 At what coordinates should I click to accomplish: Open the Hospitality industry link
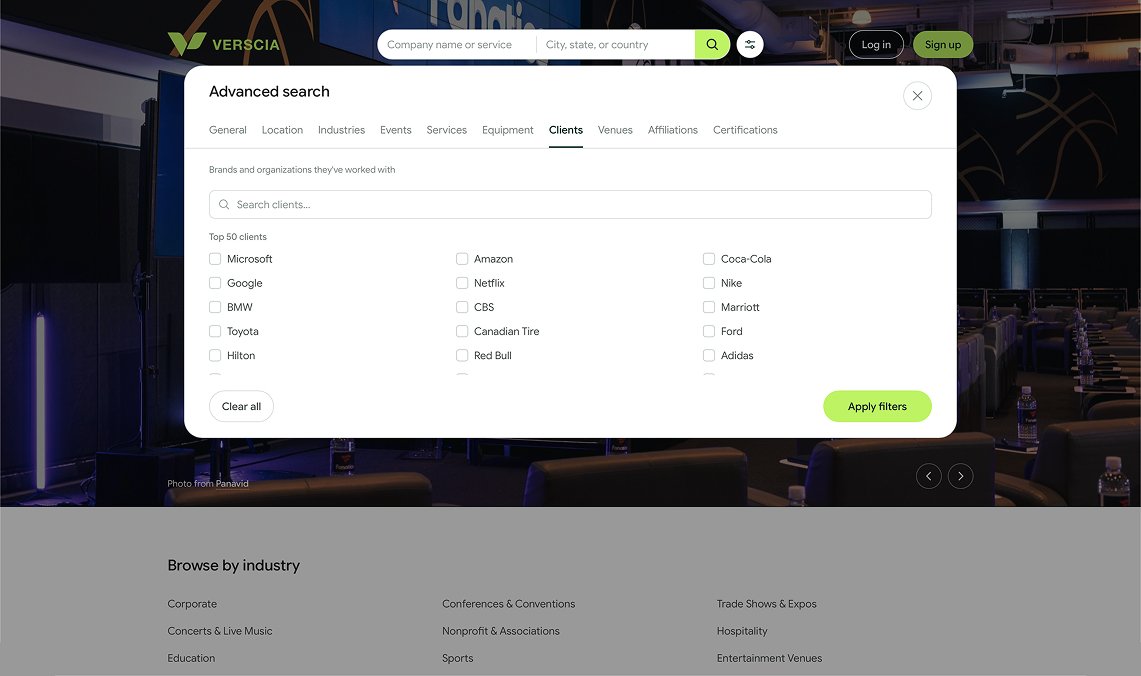[x=742, y=631]
